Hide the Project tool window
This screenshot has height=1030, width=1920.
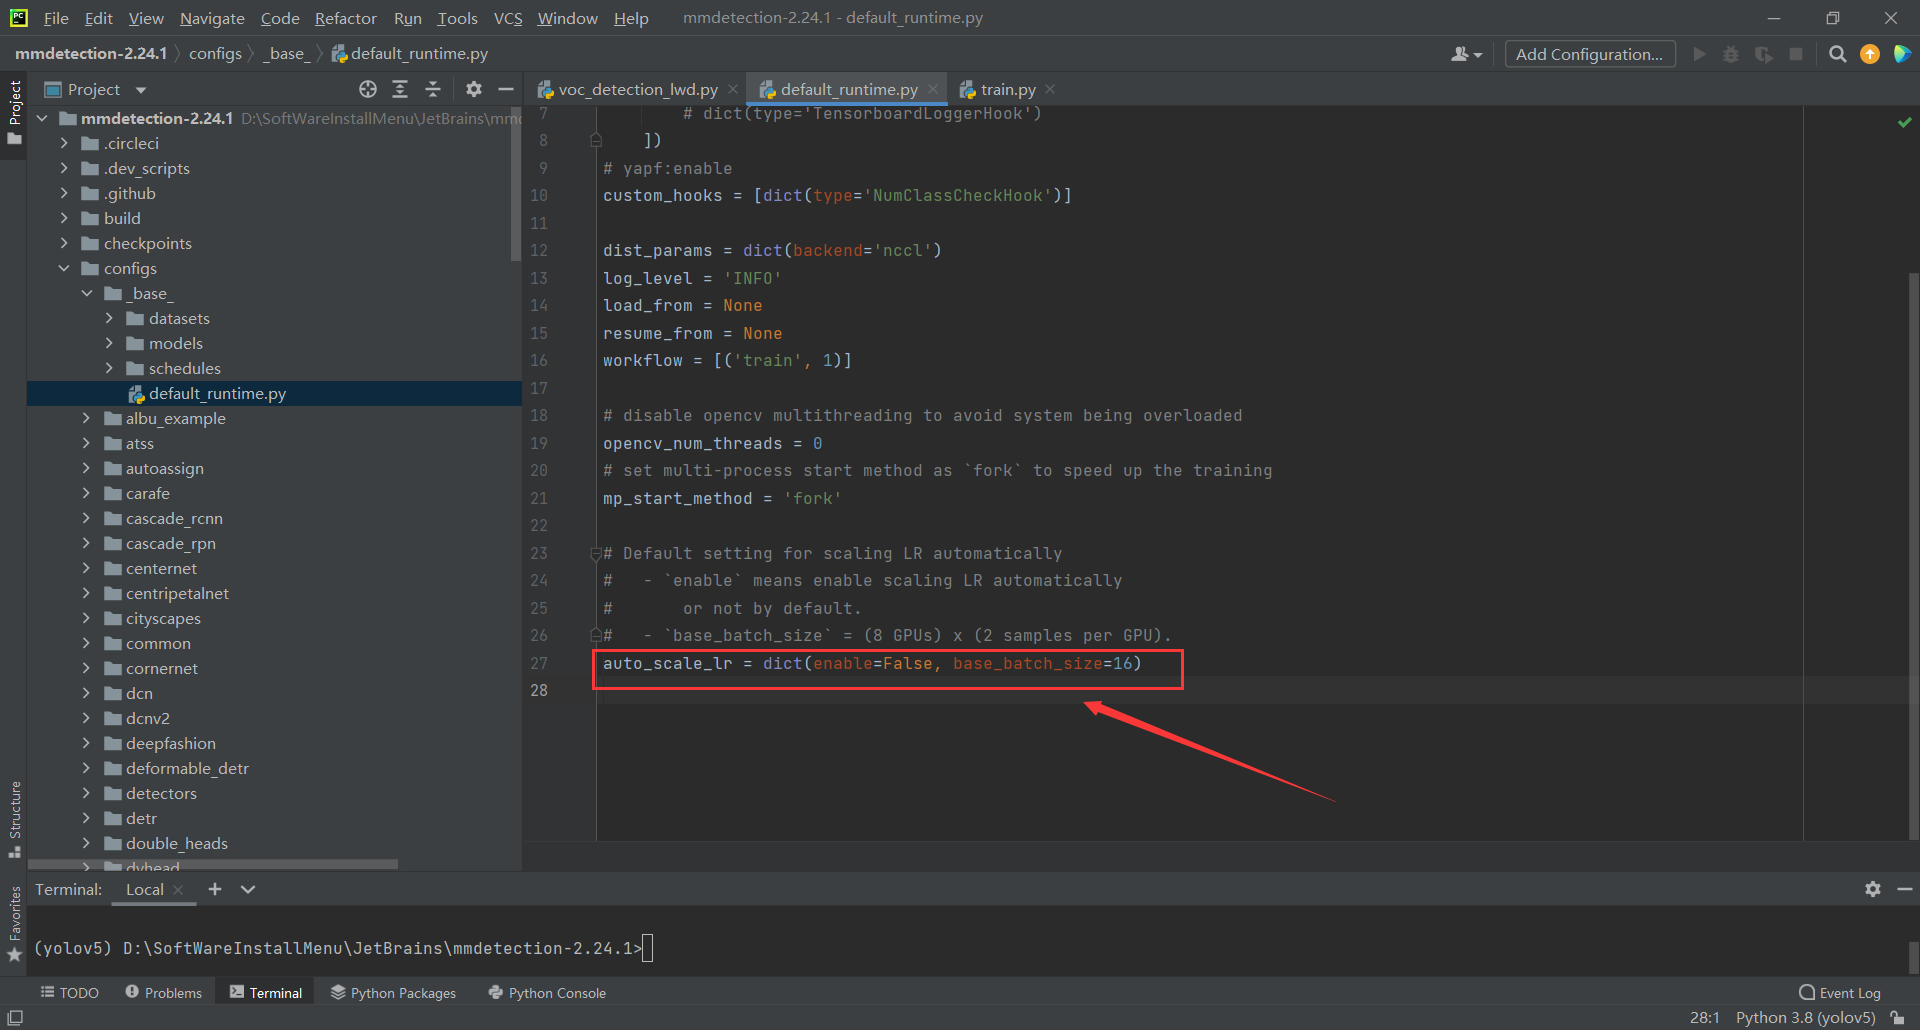(x=506, y=89)
